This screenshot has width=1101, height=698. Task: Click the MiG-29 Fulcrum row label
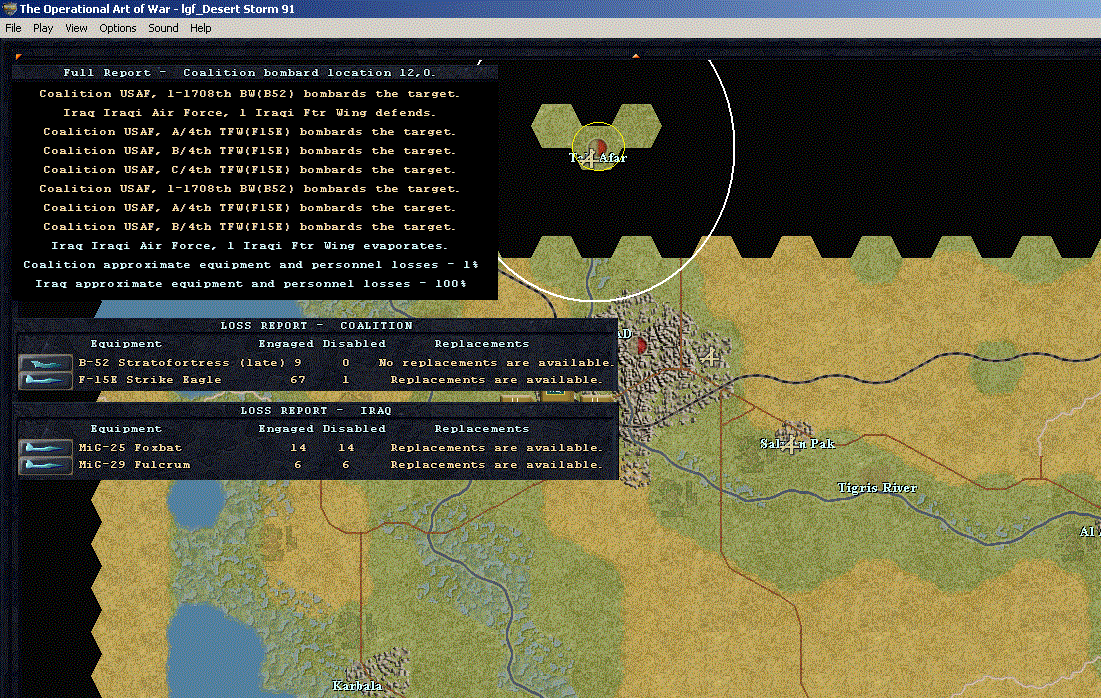coord(134,465)
